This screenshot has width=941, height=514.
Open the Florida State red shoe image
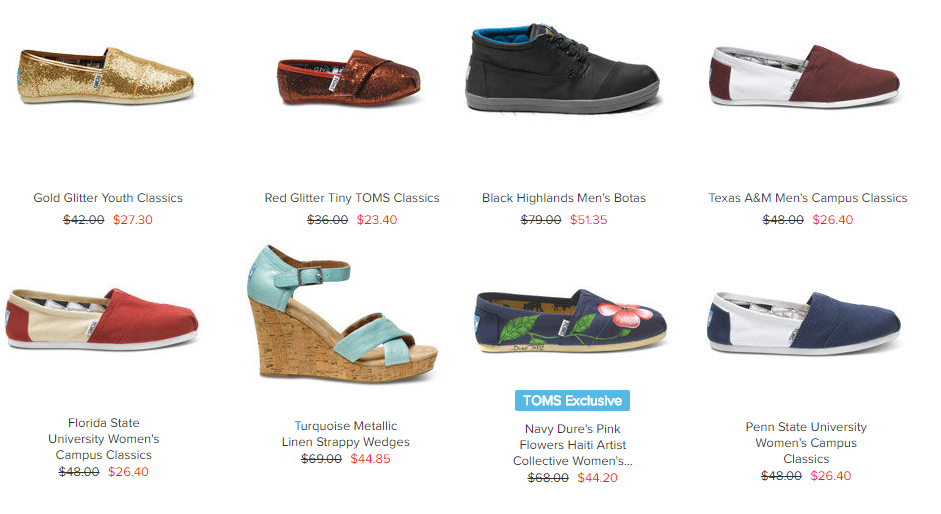pos(101,319)
